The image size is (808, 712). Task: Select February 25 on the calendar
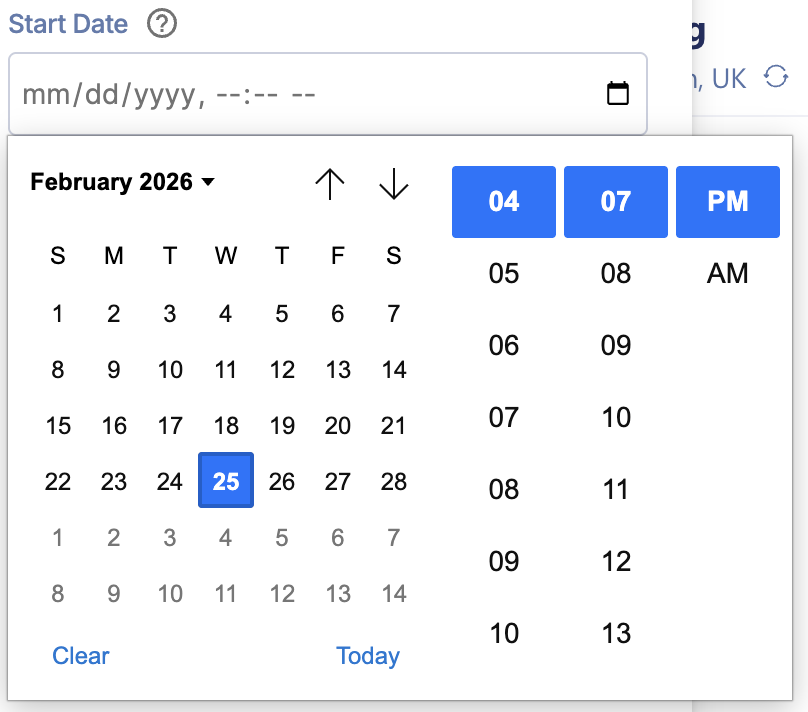226,481
